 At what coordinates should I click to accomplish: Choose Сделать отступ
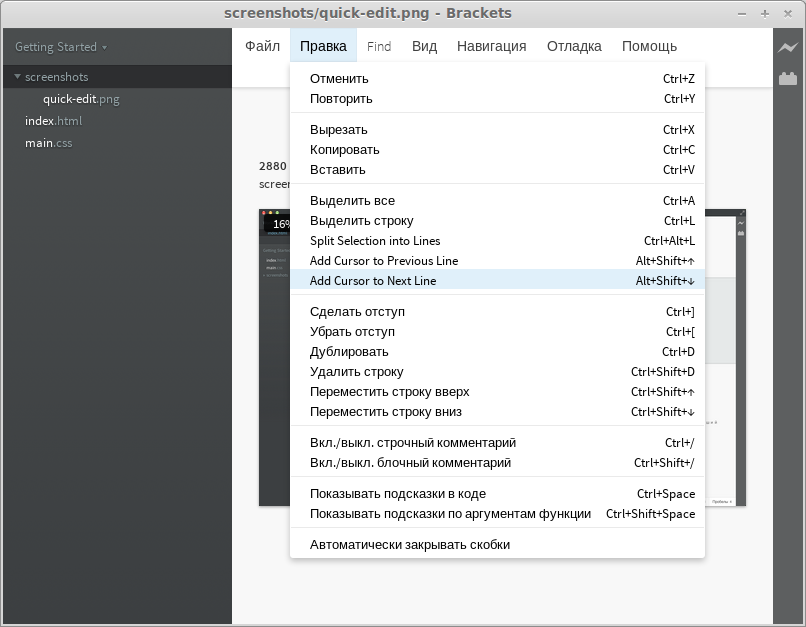point(497,311)
